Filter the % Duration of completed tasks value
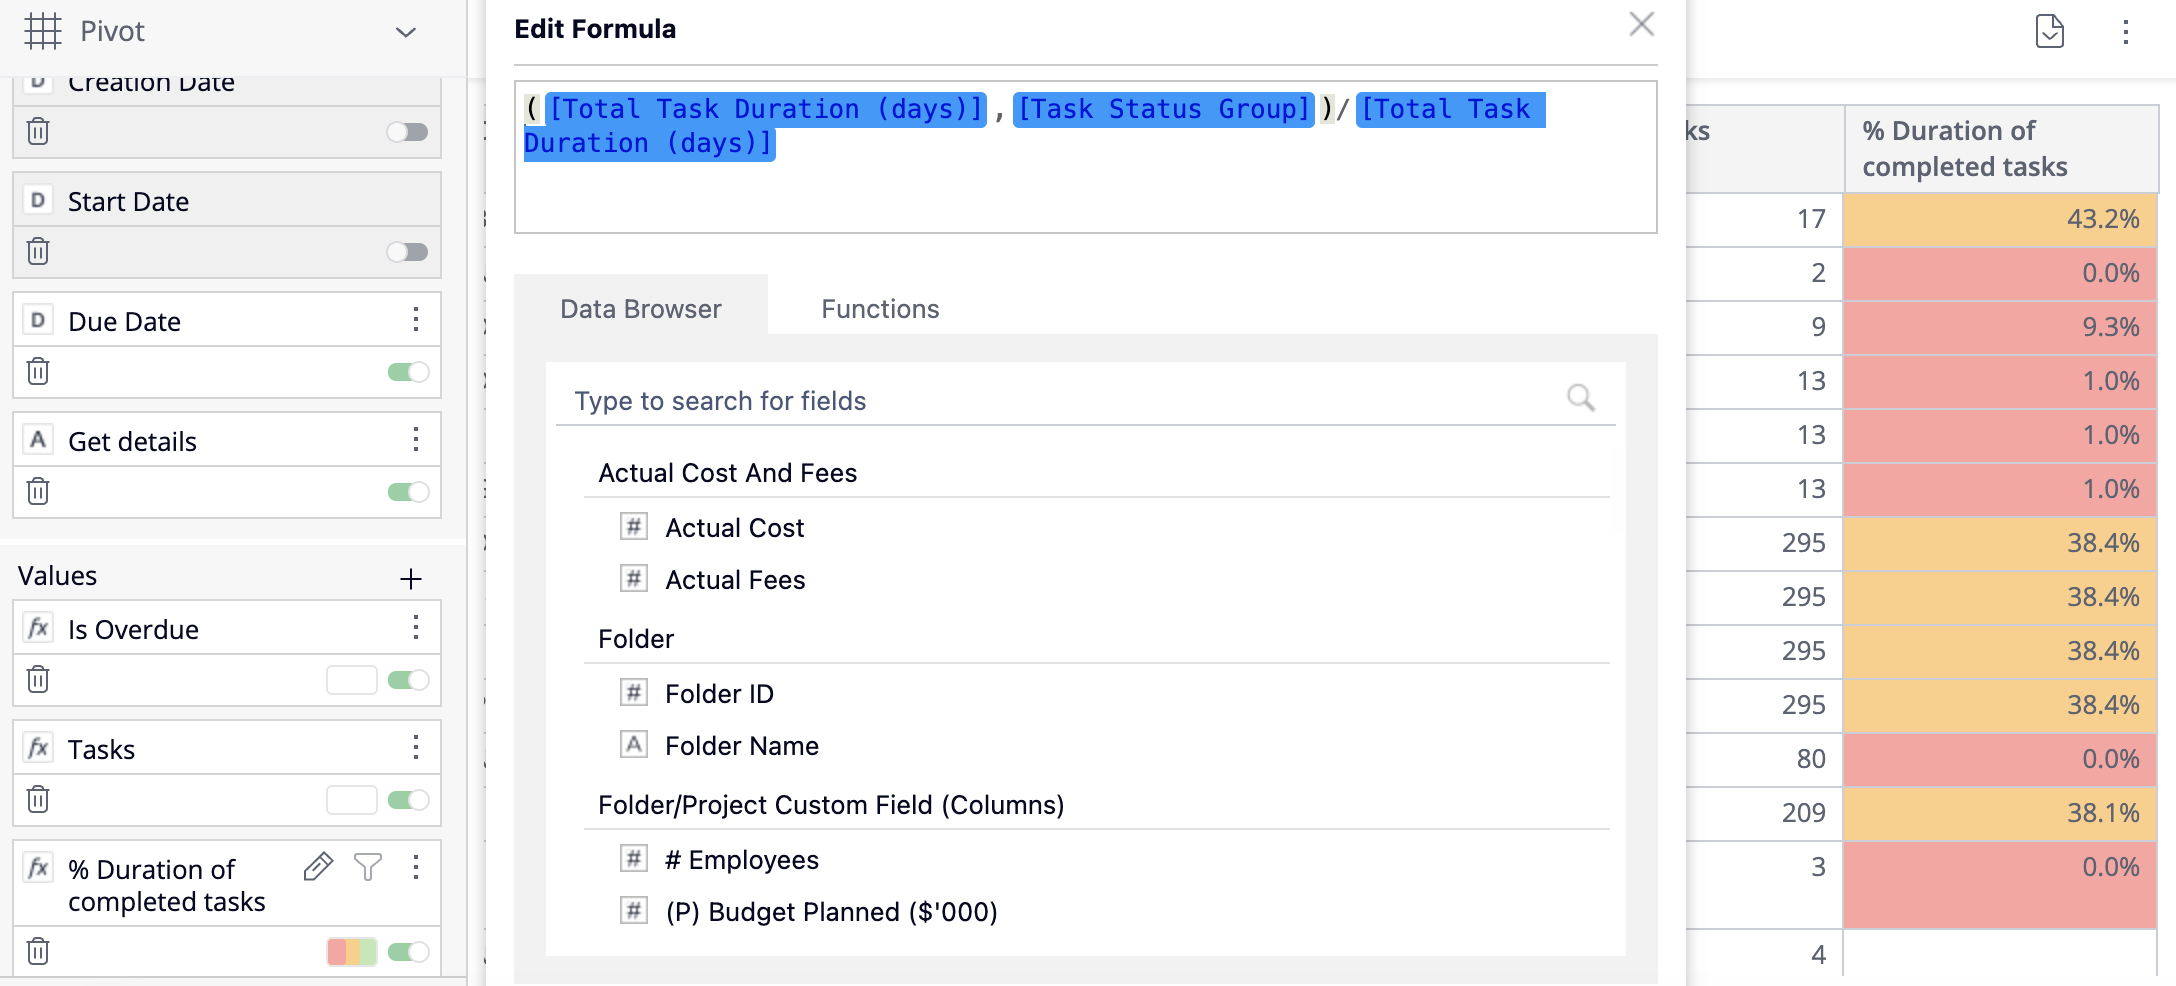The height and width of the screenshot is (986, 2176). tap(368, 867)
